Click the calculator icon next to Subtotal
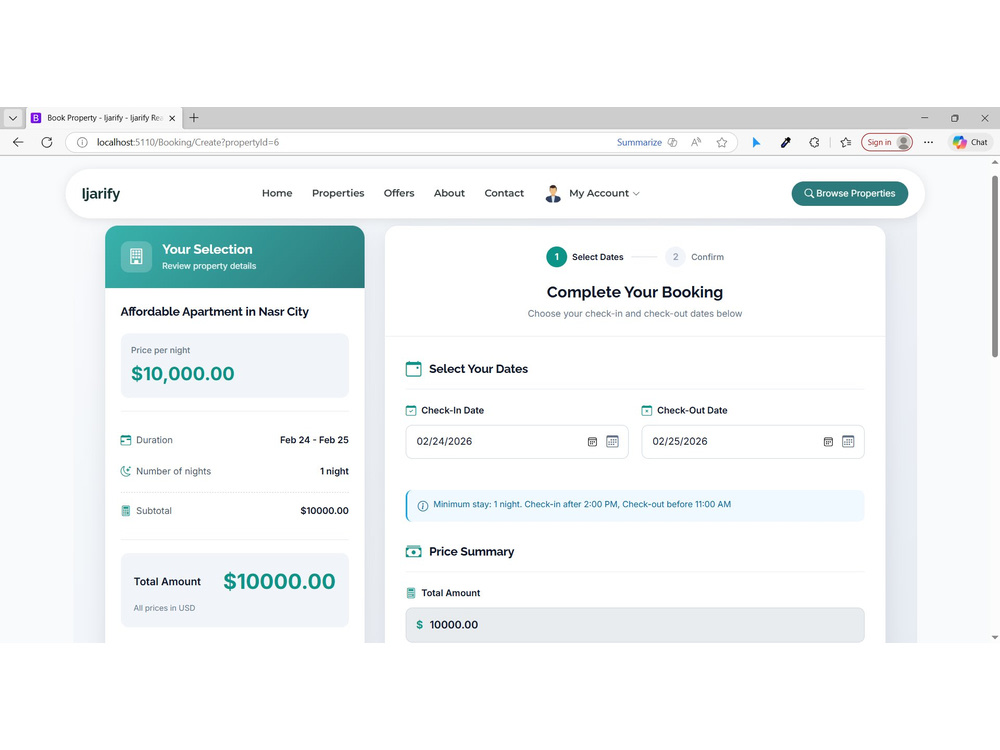The image size is (1000, 750). (126, 511)
